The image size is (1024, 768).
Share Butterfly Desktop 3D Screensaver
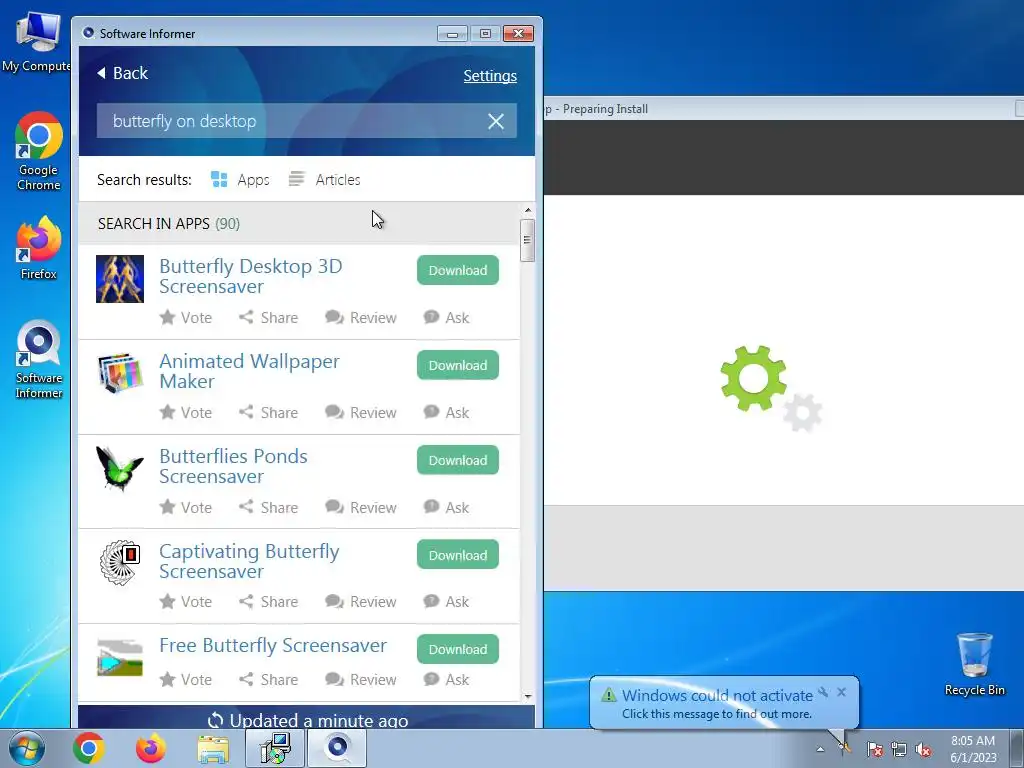268,317
